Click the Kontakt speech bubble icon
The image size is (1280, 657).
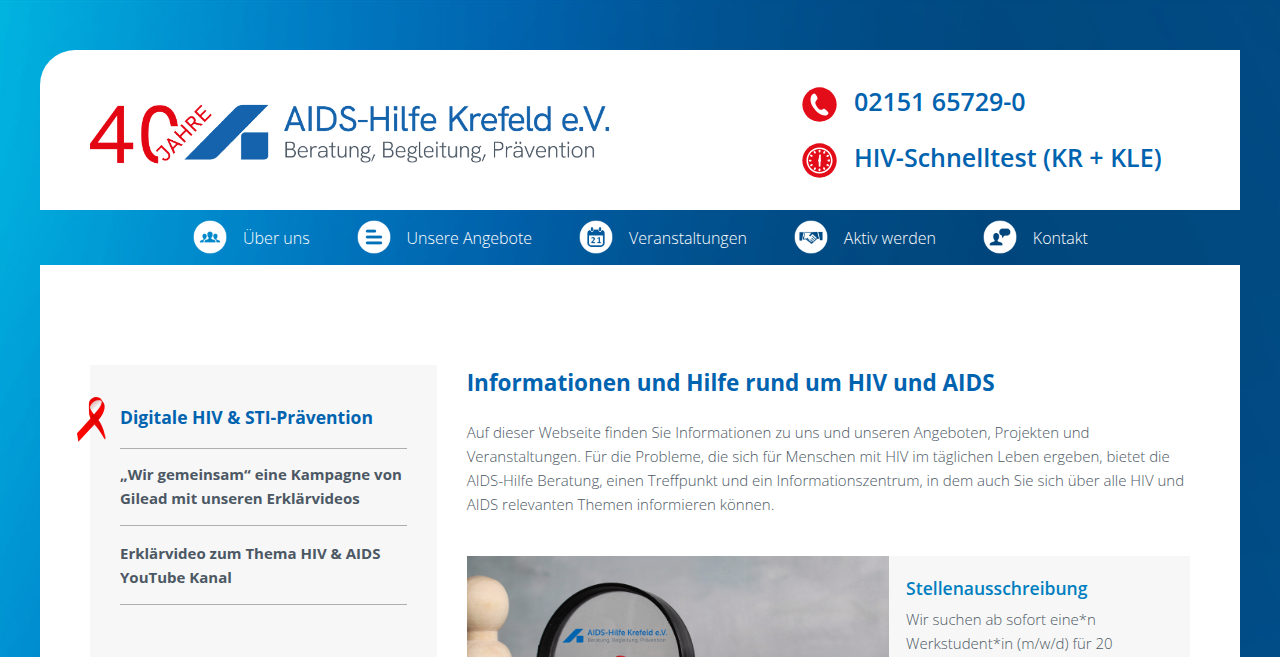coord(1000,237)
